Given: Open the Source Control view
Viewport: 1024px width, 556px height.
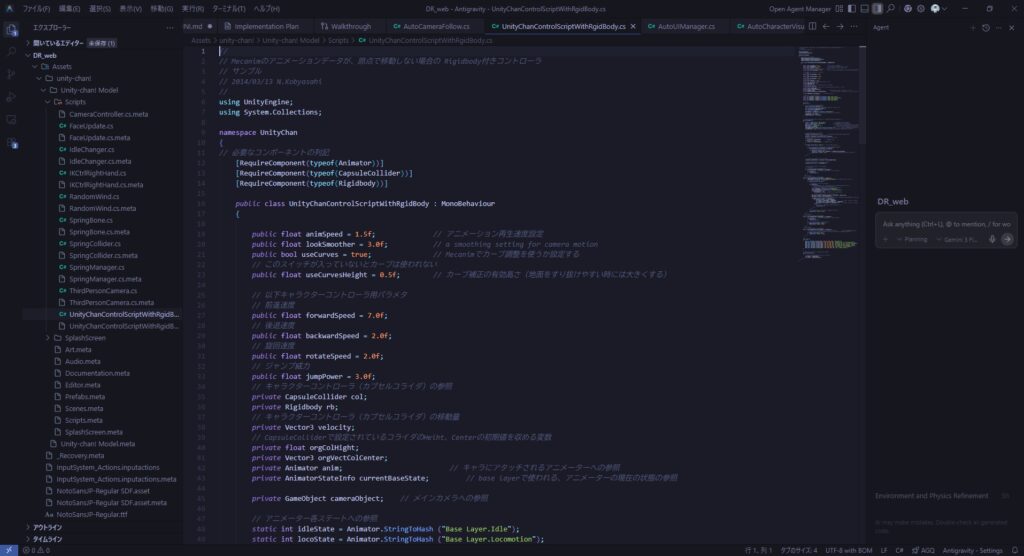Looking at the screenshot, I should coord(11,74).
